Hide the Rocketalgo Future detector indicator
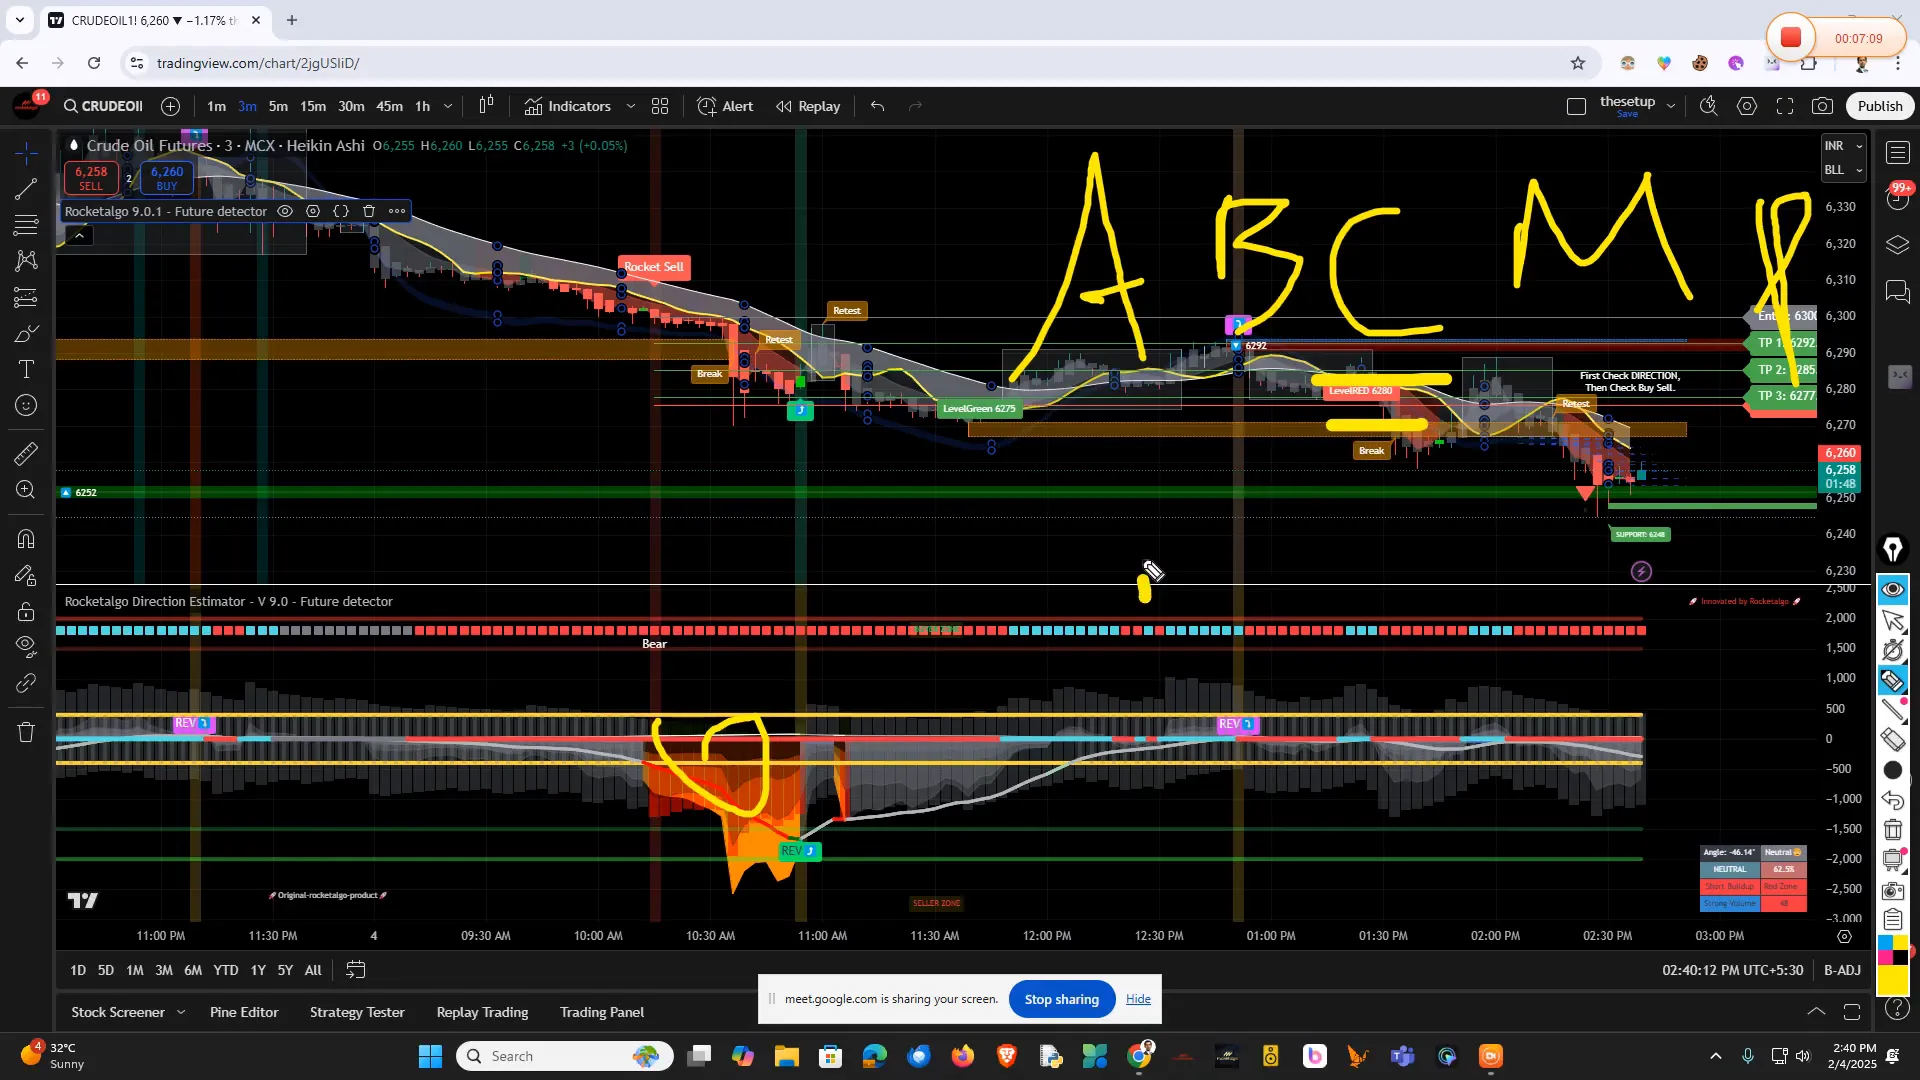This screenshot has width=1920, height=1080. pos(285,211)
